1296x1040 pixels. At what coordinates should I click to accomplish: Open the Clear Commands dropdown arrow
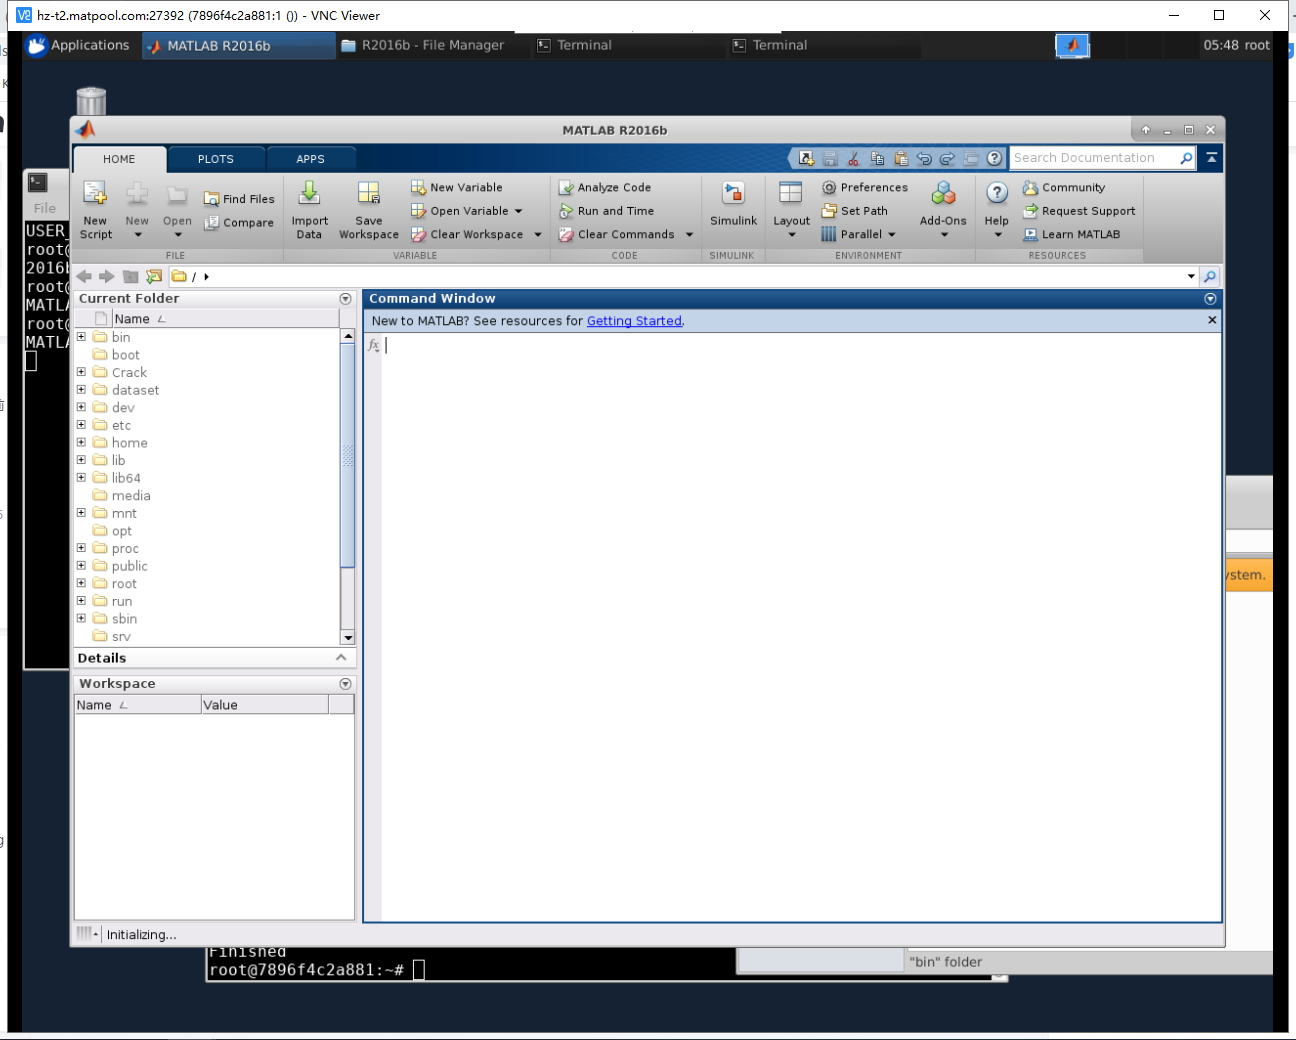[689, 235]
